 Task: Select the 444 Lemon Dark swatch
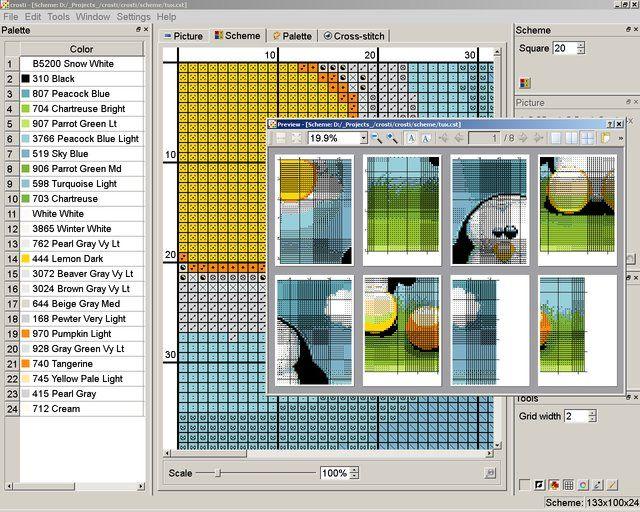pos(25,258)
